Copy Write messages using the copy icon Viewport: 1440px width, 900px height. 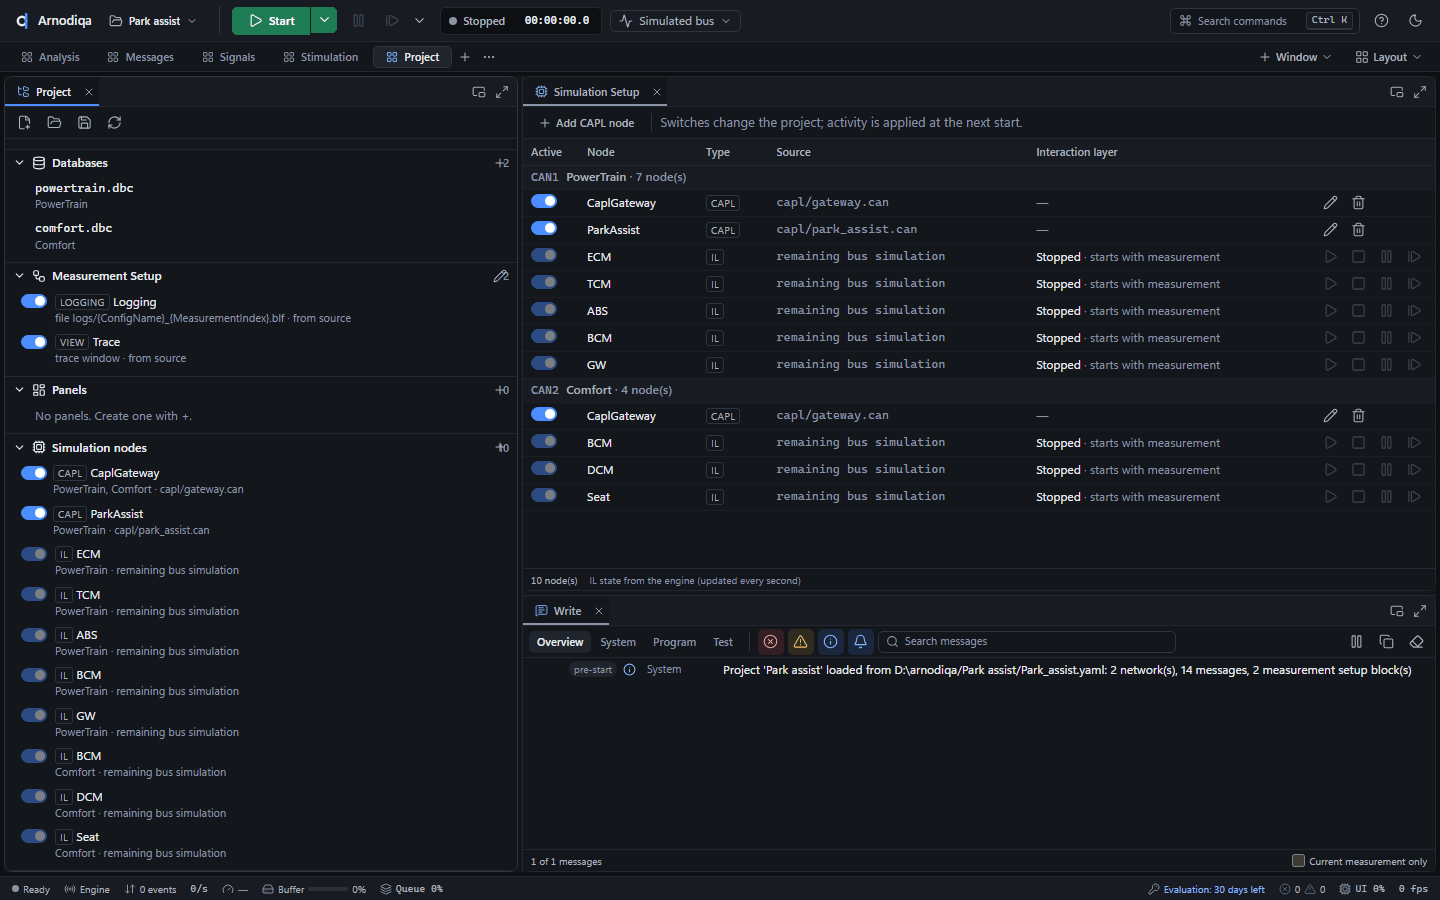coord(1386,642)
